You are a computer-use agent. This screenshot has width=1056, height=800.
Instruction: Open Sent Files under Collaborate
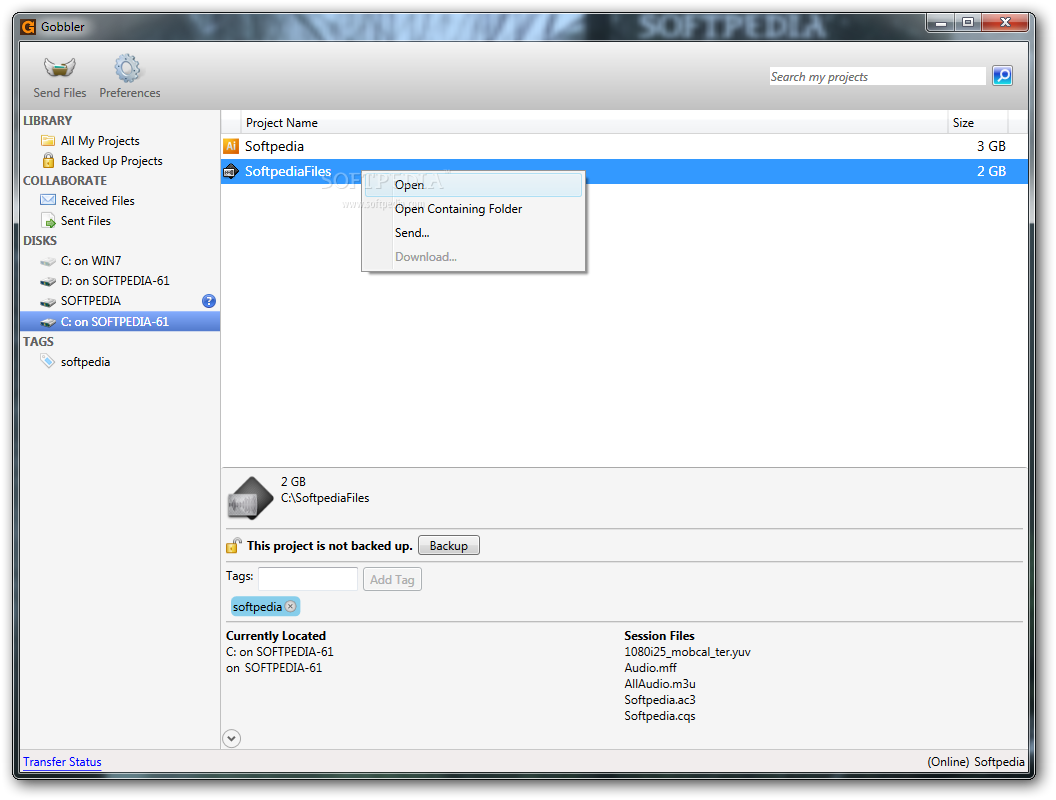(x=86, y=221)
